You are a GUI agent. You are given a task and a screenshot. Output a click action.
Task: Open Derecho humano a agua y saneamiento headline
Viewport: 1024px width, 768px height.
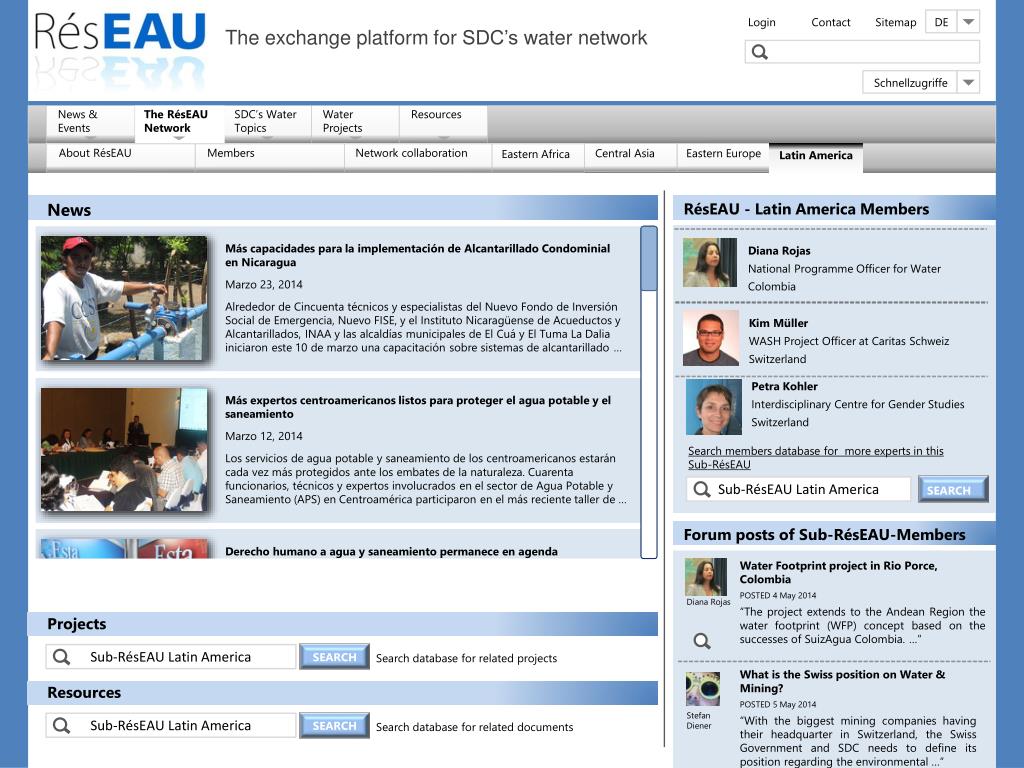391,552
